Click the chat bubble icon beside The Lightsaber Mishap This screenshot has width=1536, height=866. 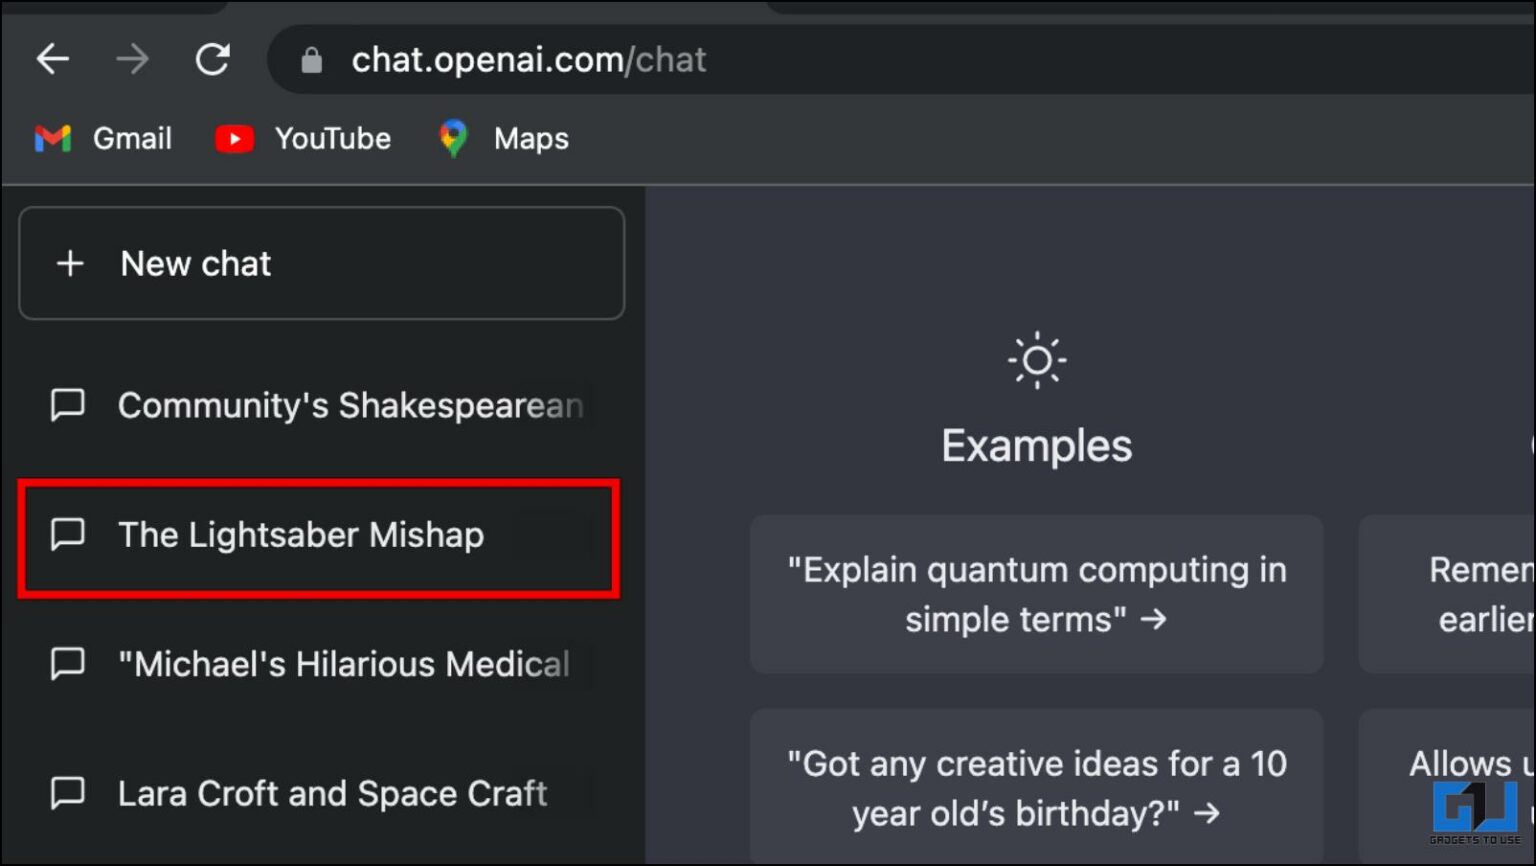pos(67,535)
